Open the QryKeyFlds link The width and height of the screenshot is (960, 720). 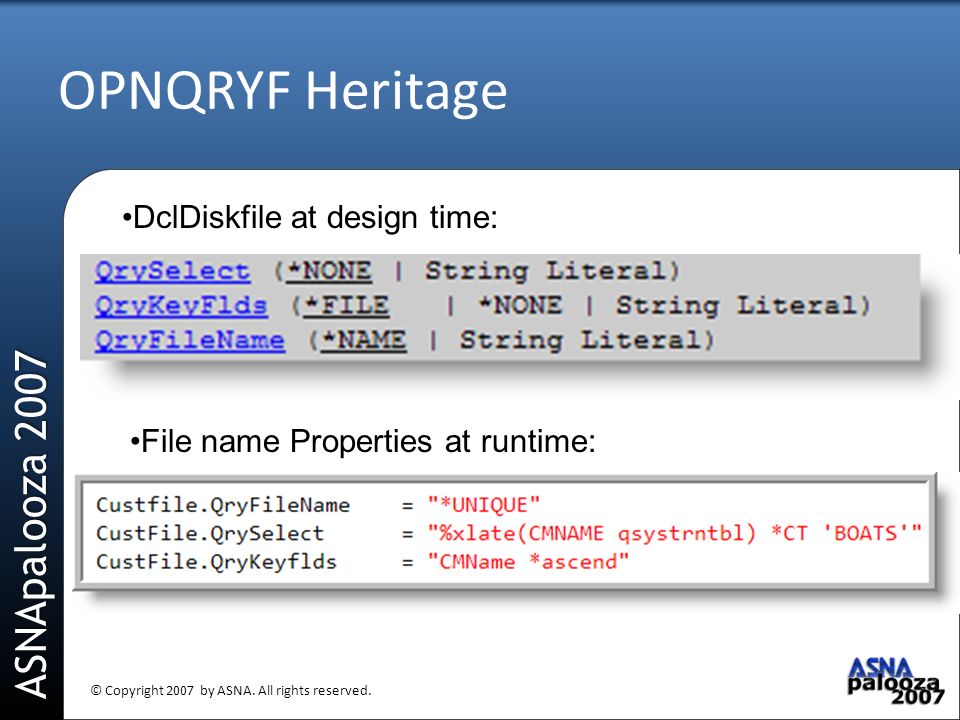pyautogui.click(x=181, y=305)
